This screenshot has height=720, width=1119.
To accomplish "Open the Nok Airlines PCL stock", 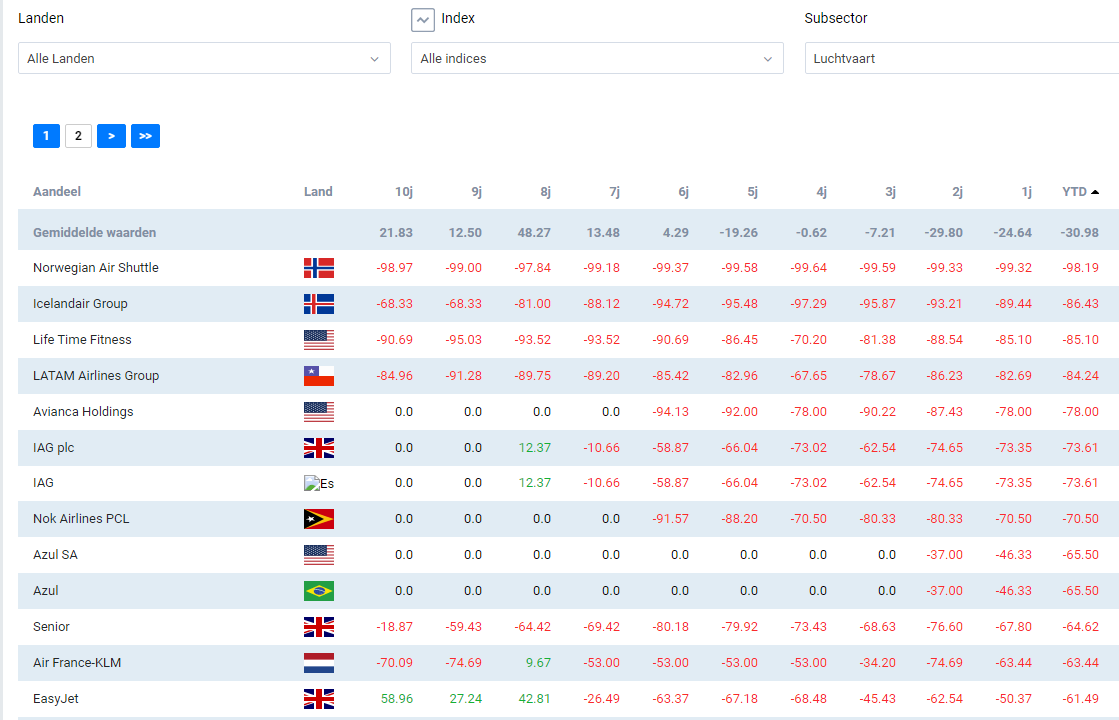I will tap(81, 519).
